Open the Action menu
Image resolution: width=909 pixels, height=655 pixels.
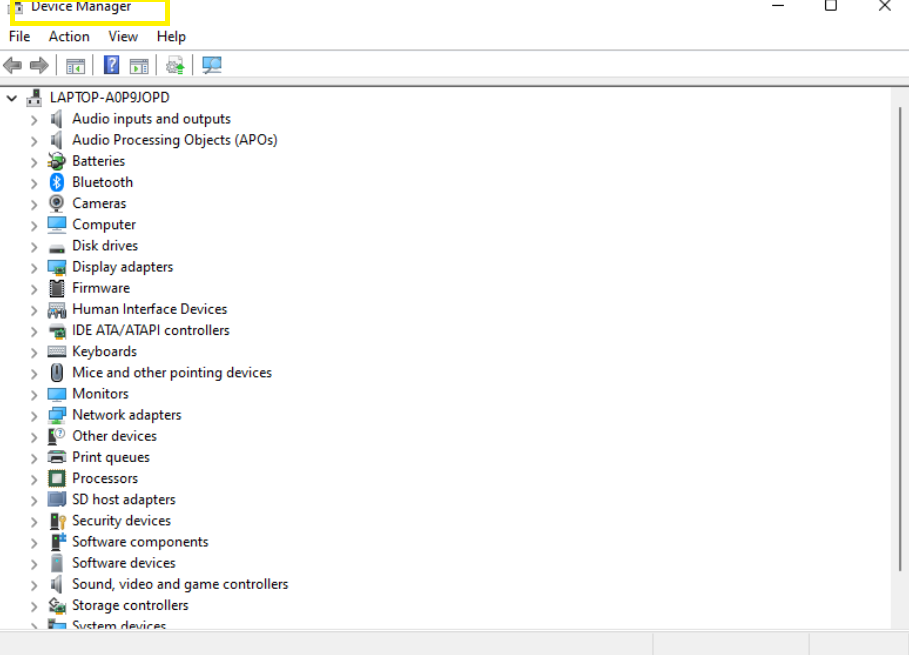pyautogui.click(x=69, y=37)
